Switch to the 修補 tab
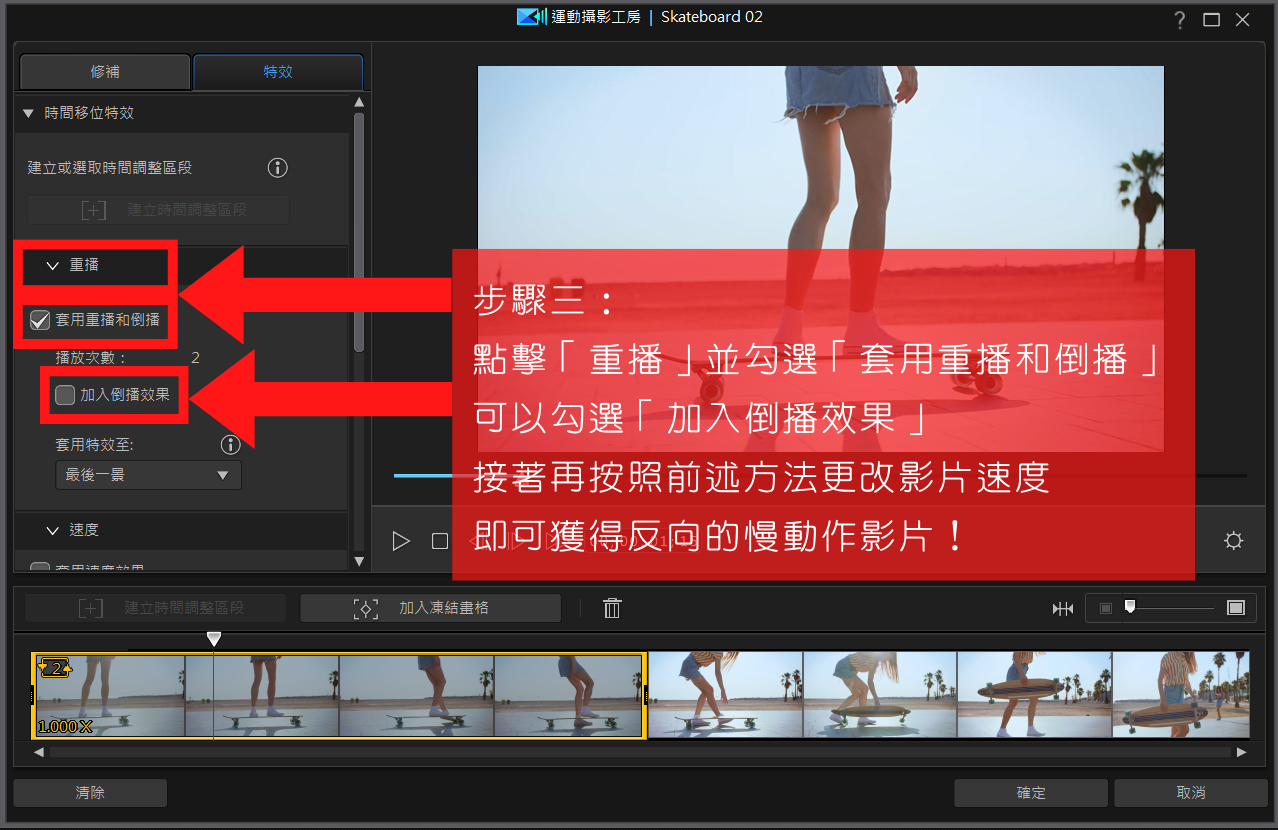Screen dimensions: 1278x830 click(105, 72)
